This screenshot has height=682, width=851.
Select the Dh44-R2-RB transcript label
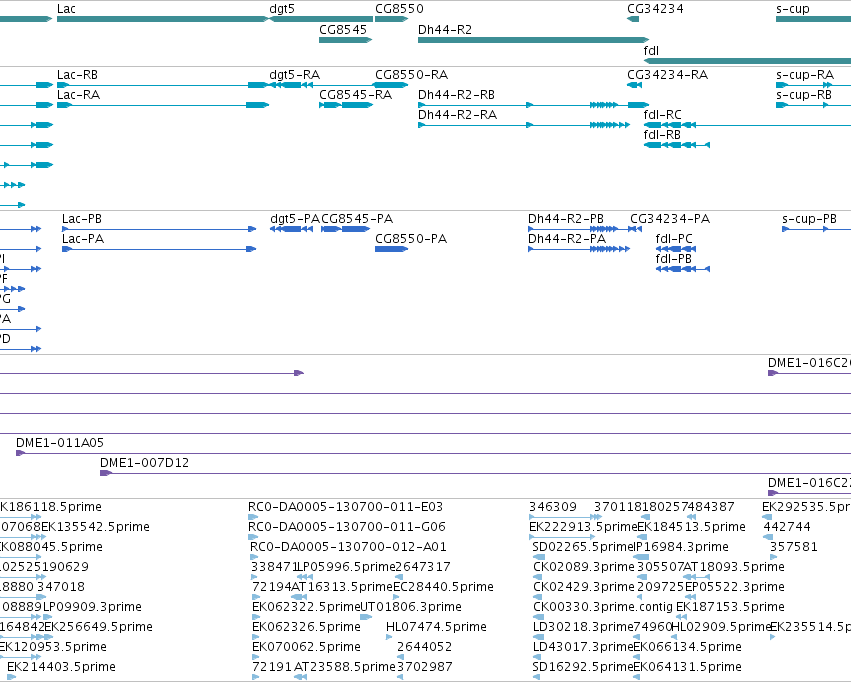(x=456, y=95)
